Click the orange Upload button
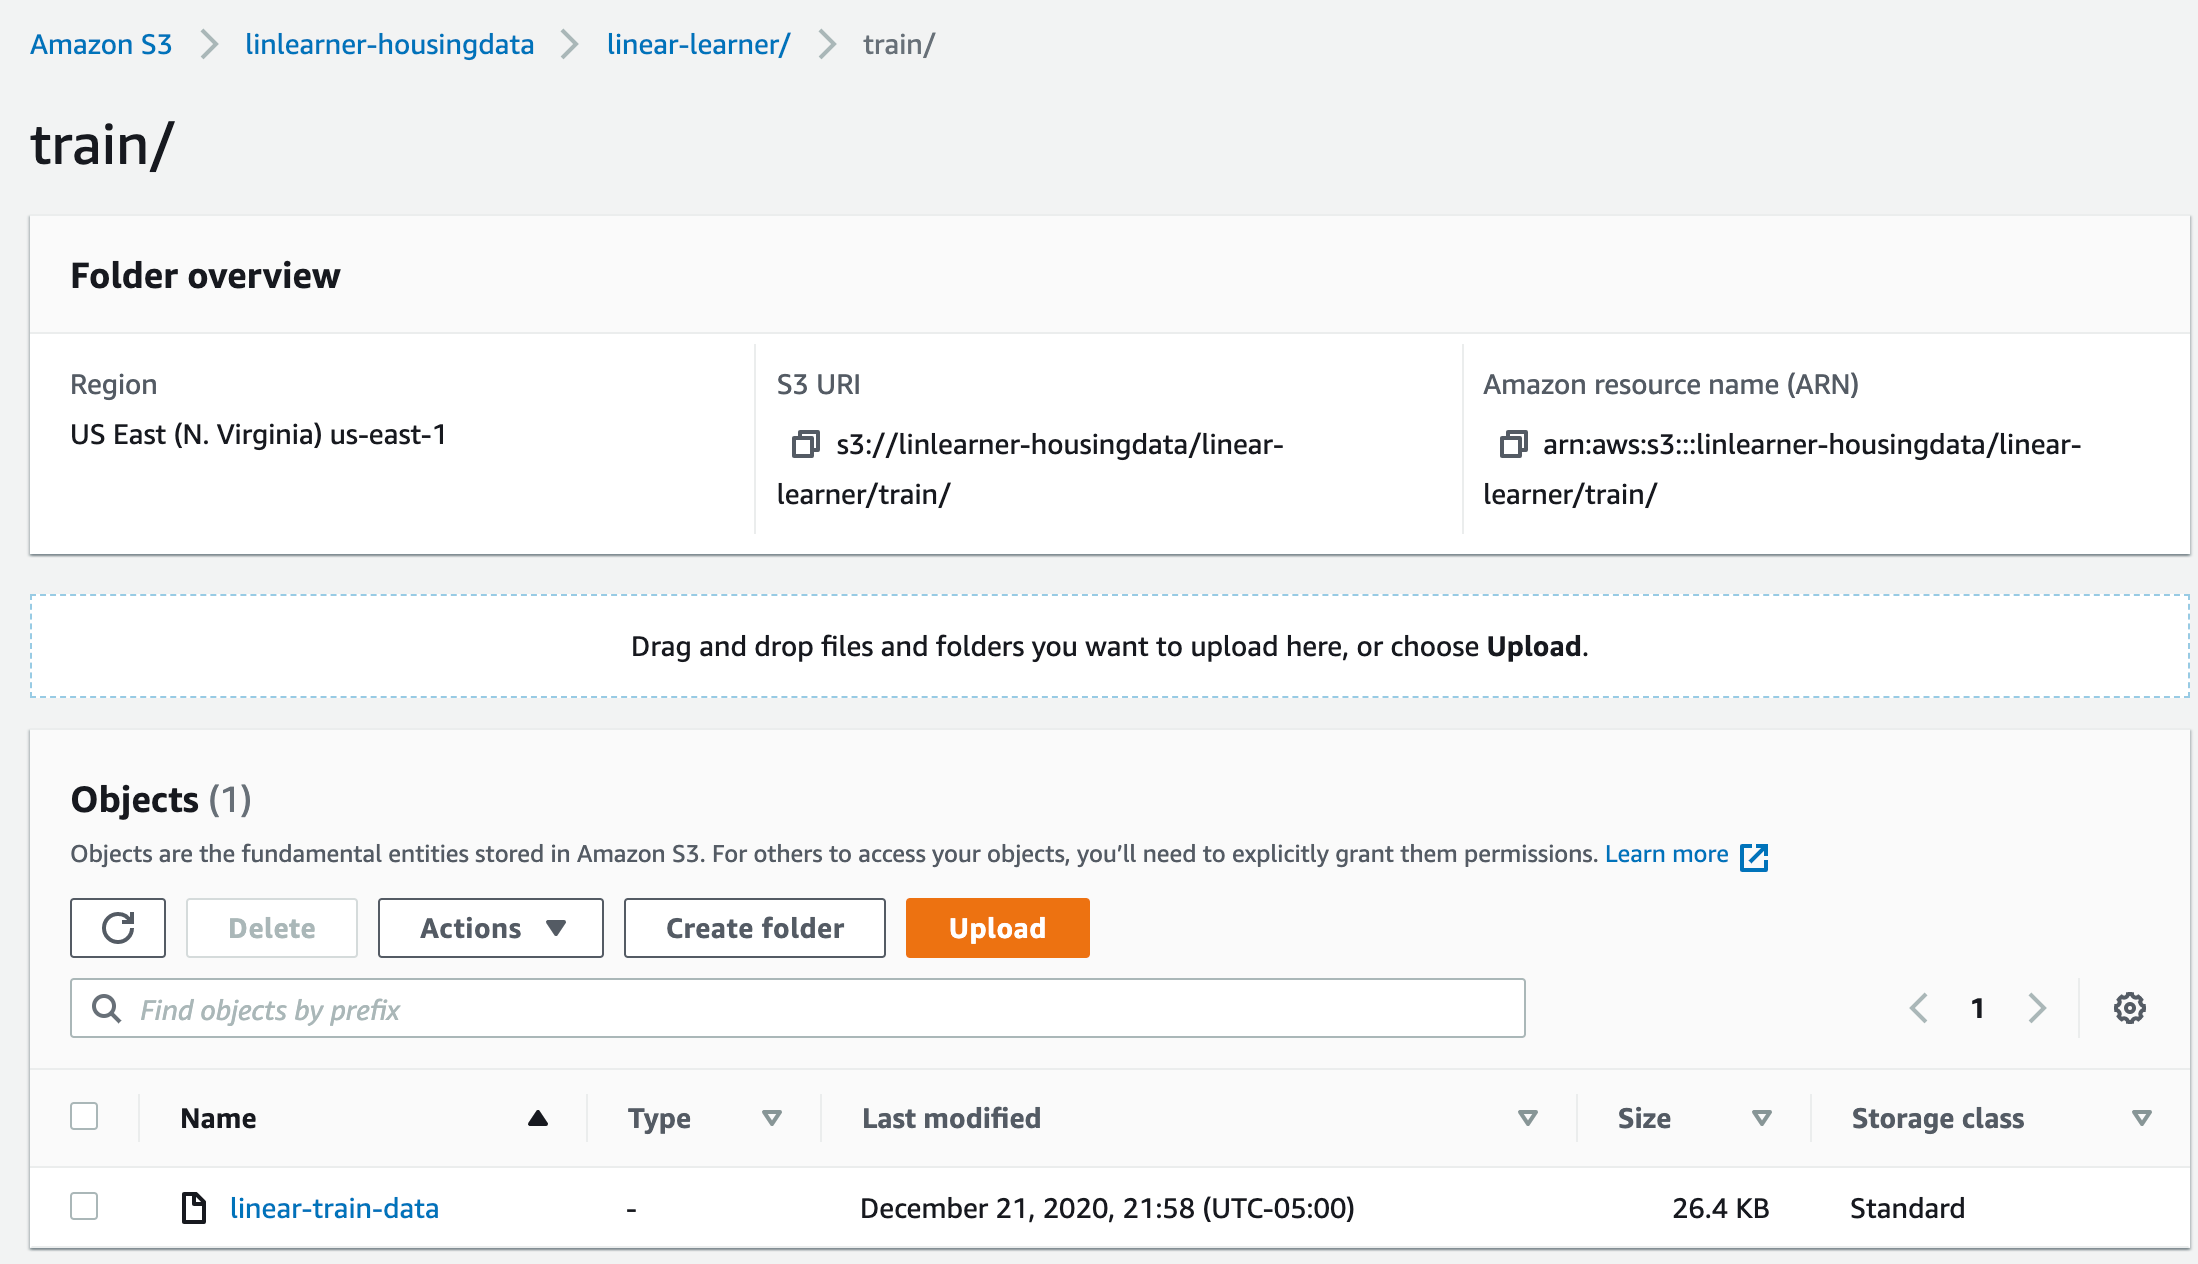 [997, 928]
